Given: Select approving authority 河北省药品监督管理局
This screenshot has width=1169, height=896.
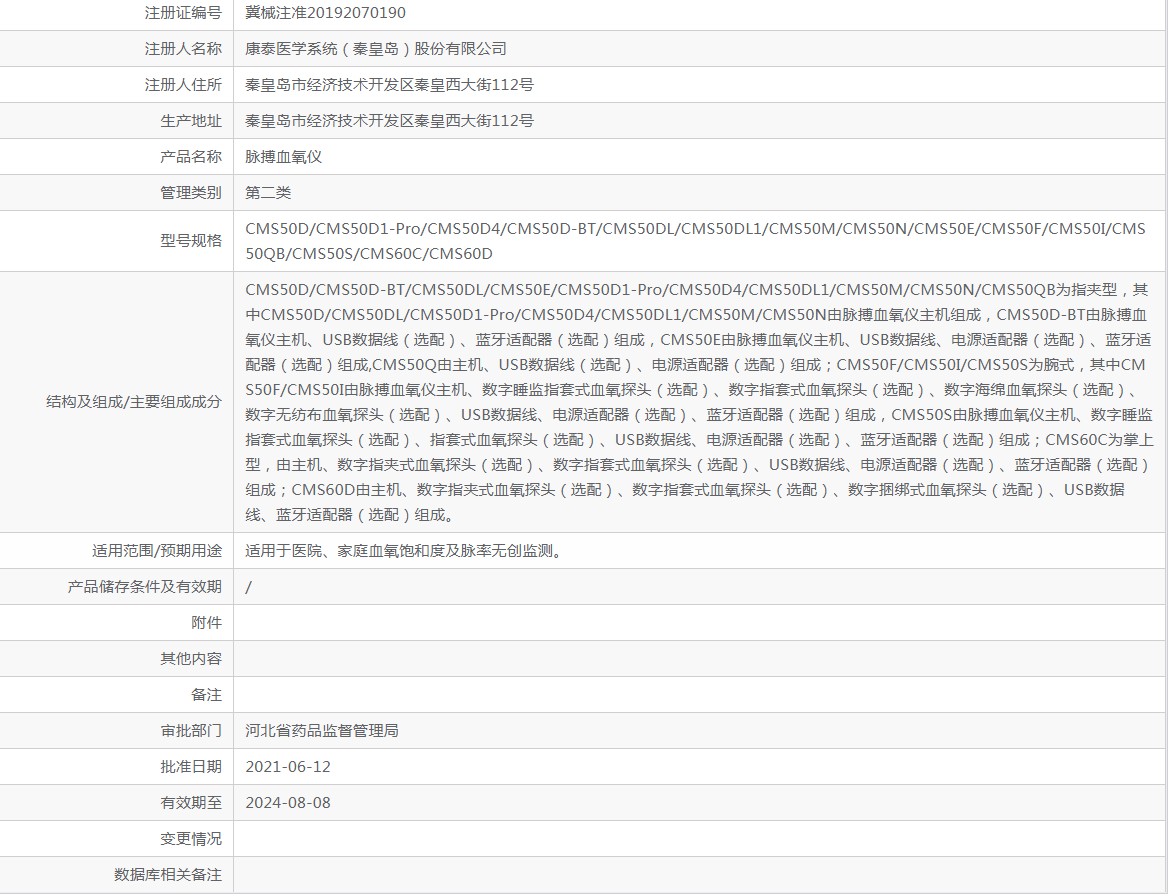Looking at the screenshot, I should [x=322, y=731].
